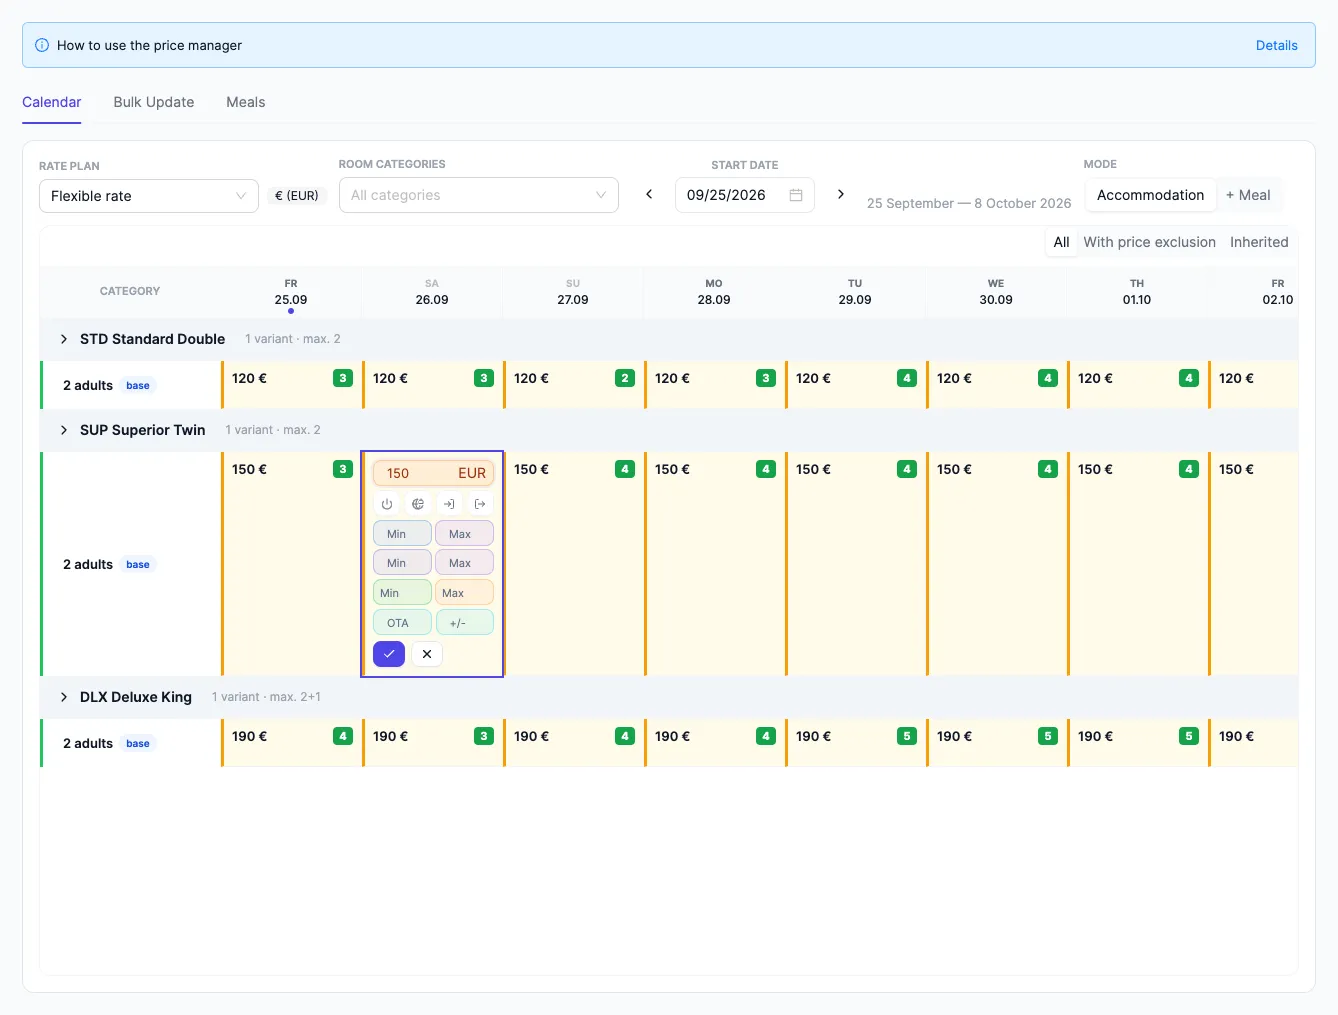Screen dimensions: 1338x1015
Task: Click availability badge for DLX Deluxe King on 01.10
Action: pos(1189,736)
